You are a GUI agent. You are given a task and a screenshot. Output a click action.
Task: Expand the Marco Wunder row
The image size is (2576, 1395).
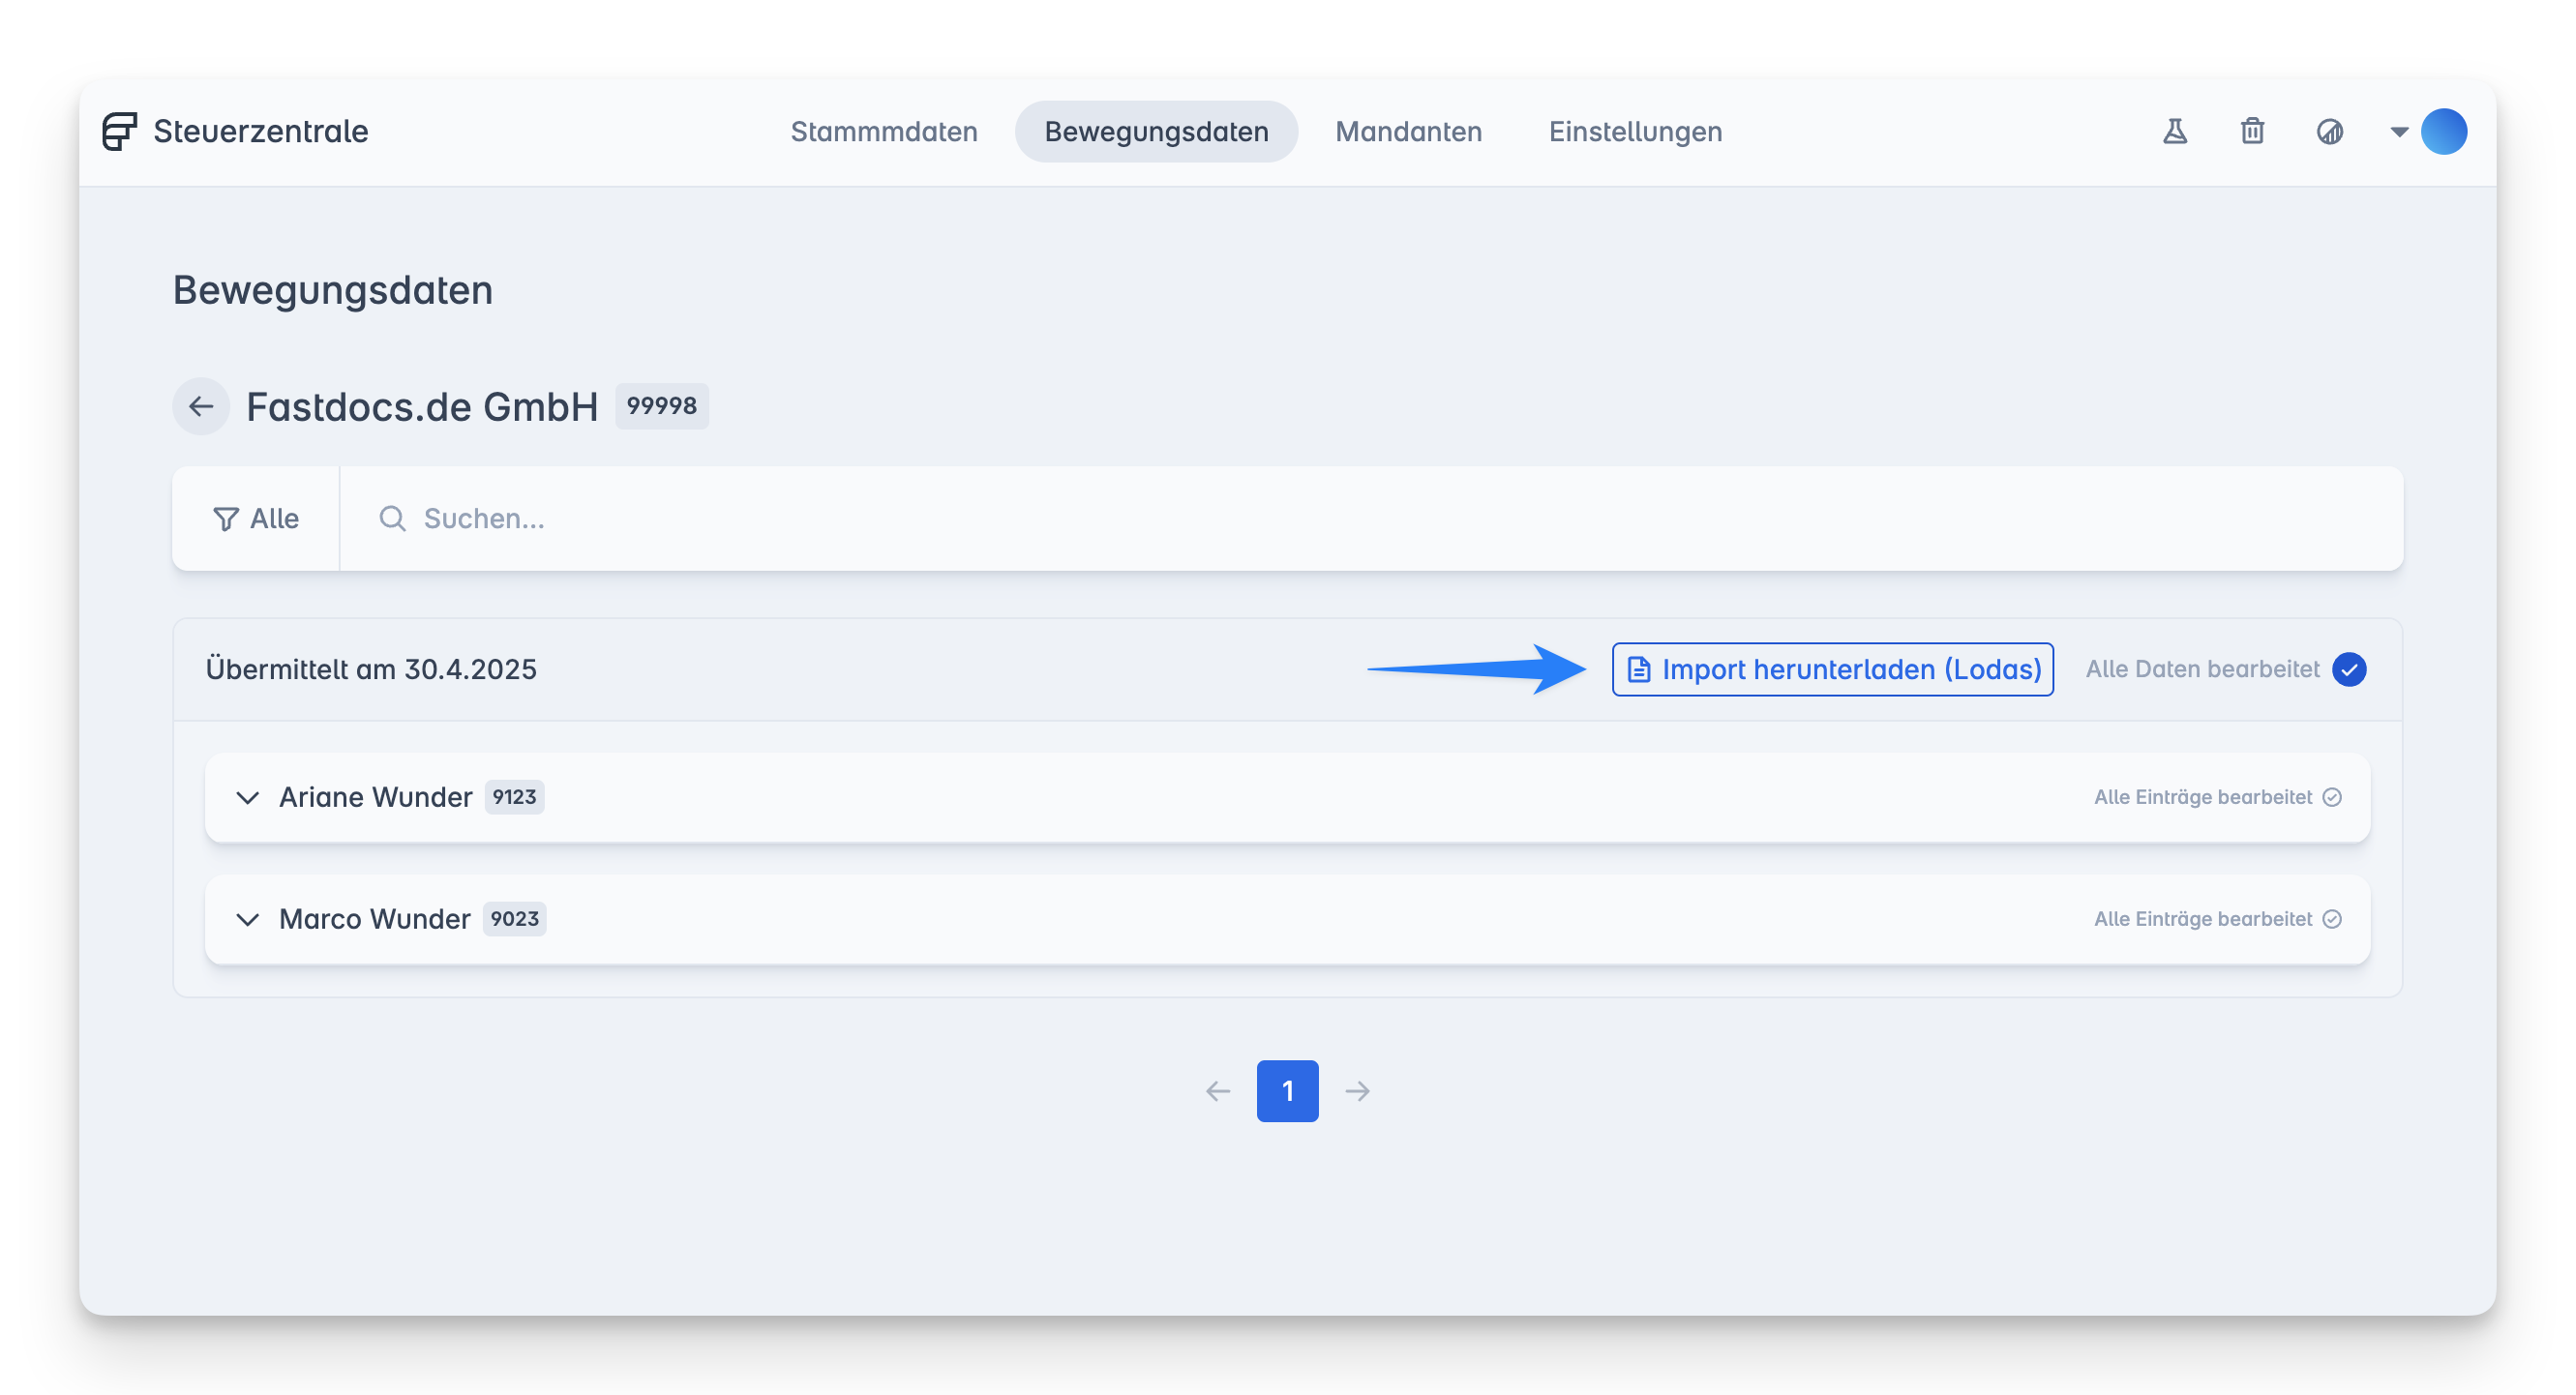pyautogui.click(x=247, y=919)
